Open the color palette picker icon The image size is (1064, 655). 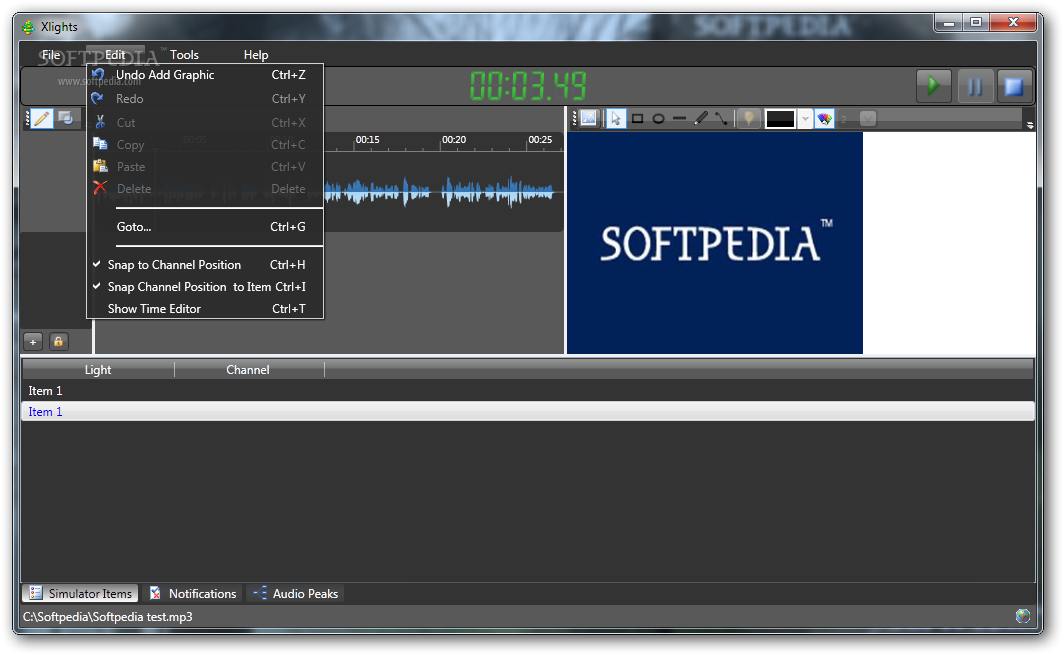(824, 119)
